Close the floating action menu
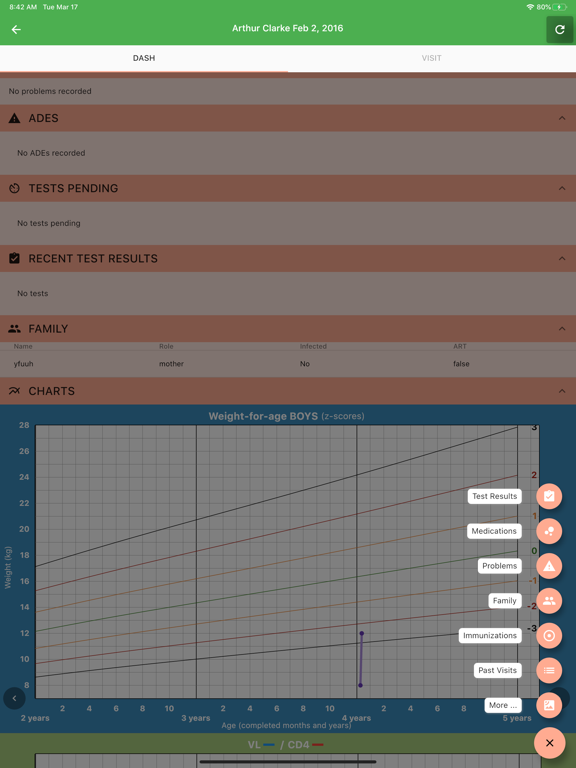The height and width of the screenshot is (768, 576). click(x=550, y=743)
